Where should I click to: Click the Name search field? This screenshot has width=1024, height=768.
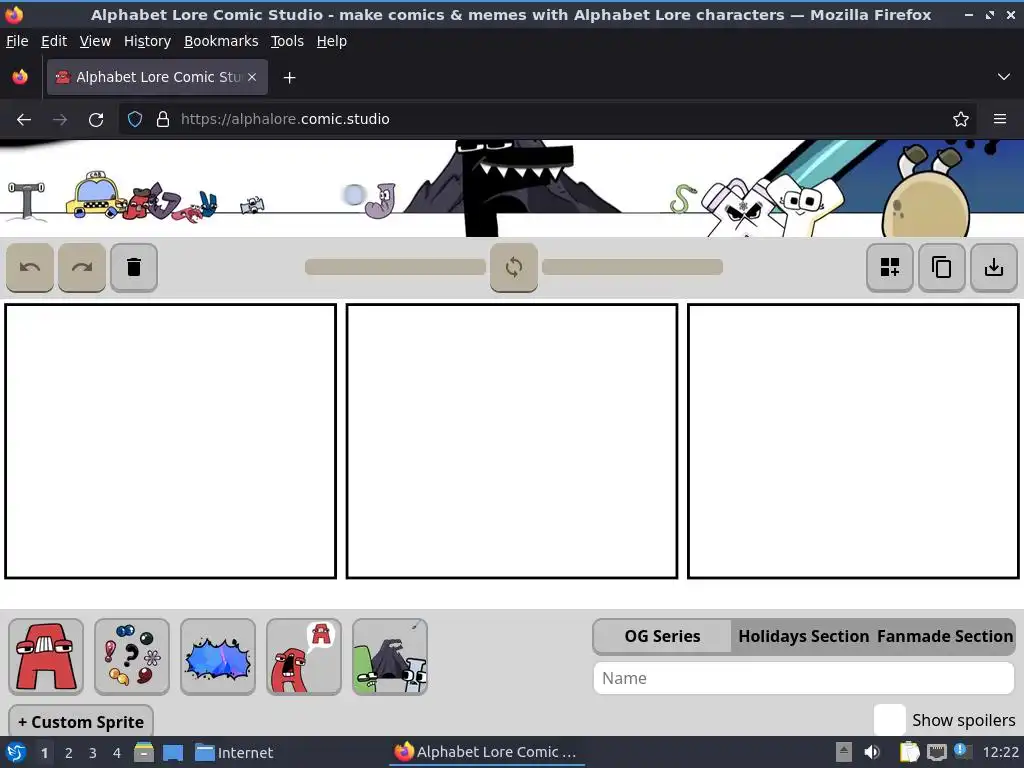point(804,679)
